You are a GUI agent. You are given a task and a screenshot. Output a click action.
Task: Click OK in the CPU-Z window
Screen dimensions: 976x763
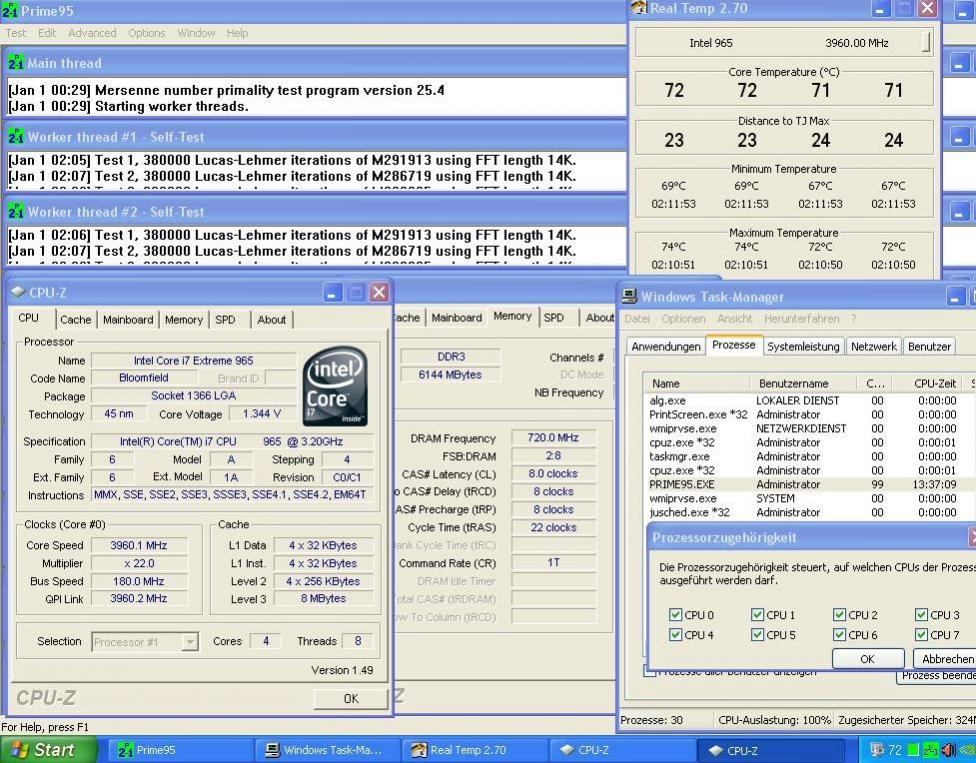pos(351,698)
